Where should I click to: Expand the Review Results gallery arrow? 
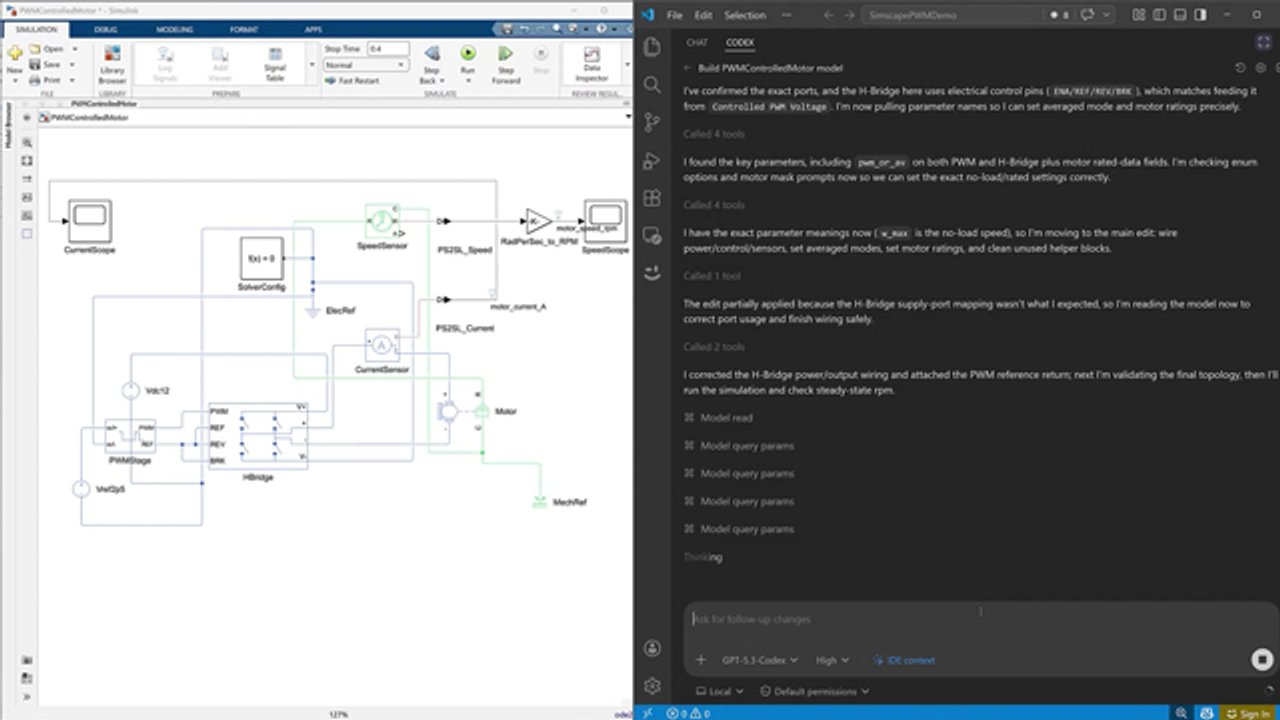point(627,65)
